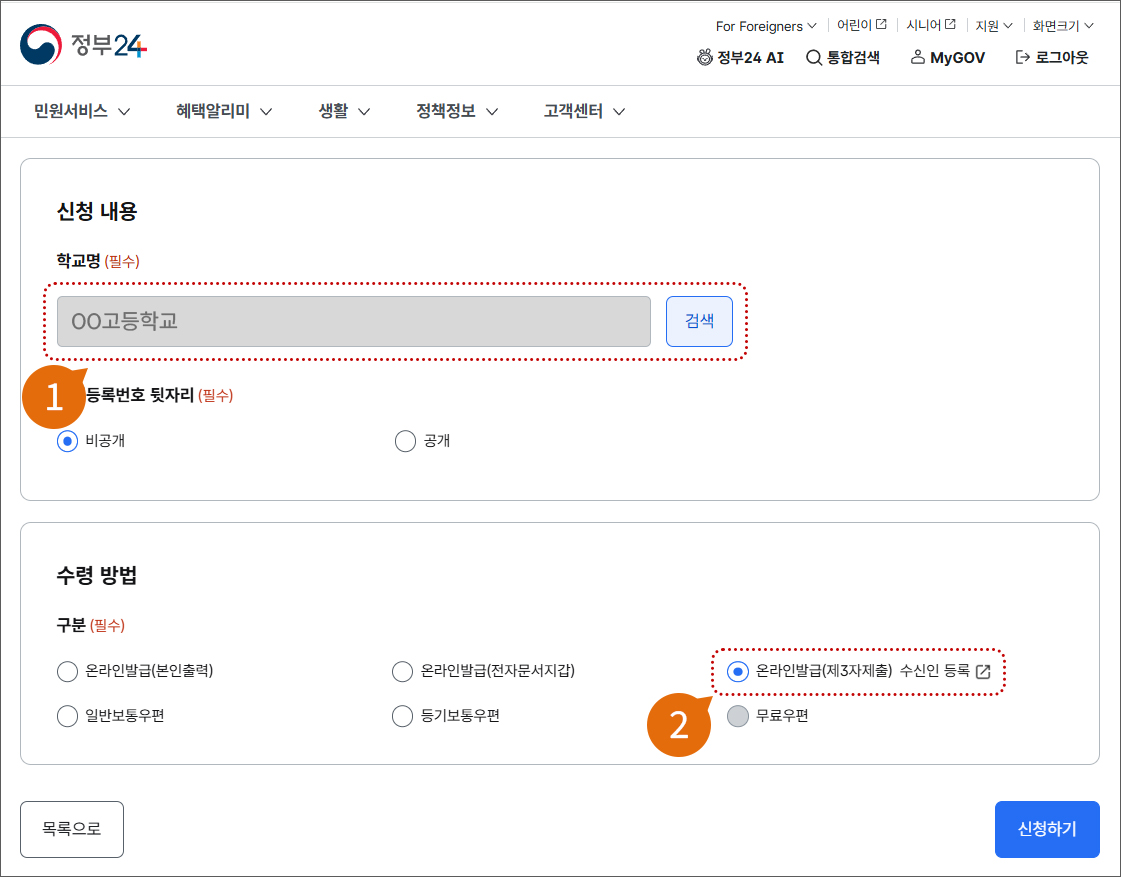1121x877 pixels.
Task: Click 통합검색 text
Action: click(853, 57)
